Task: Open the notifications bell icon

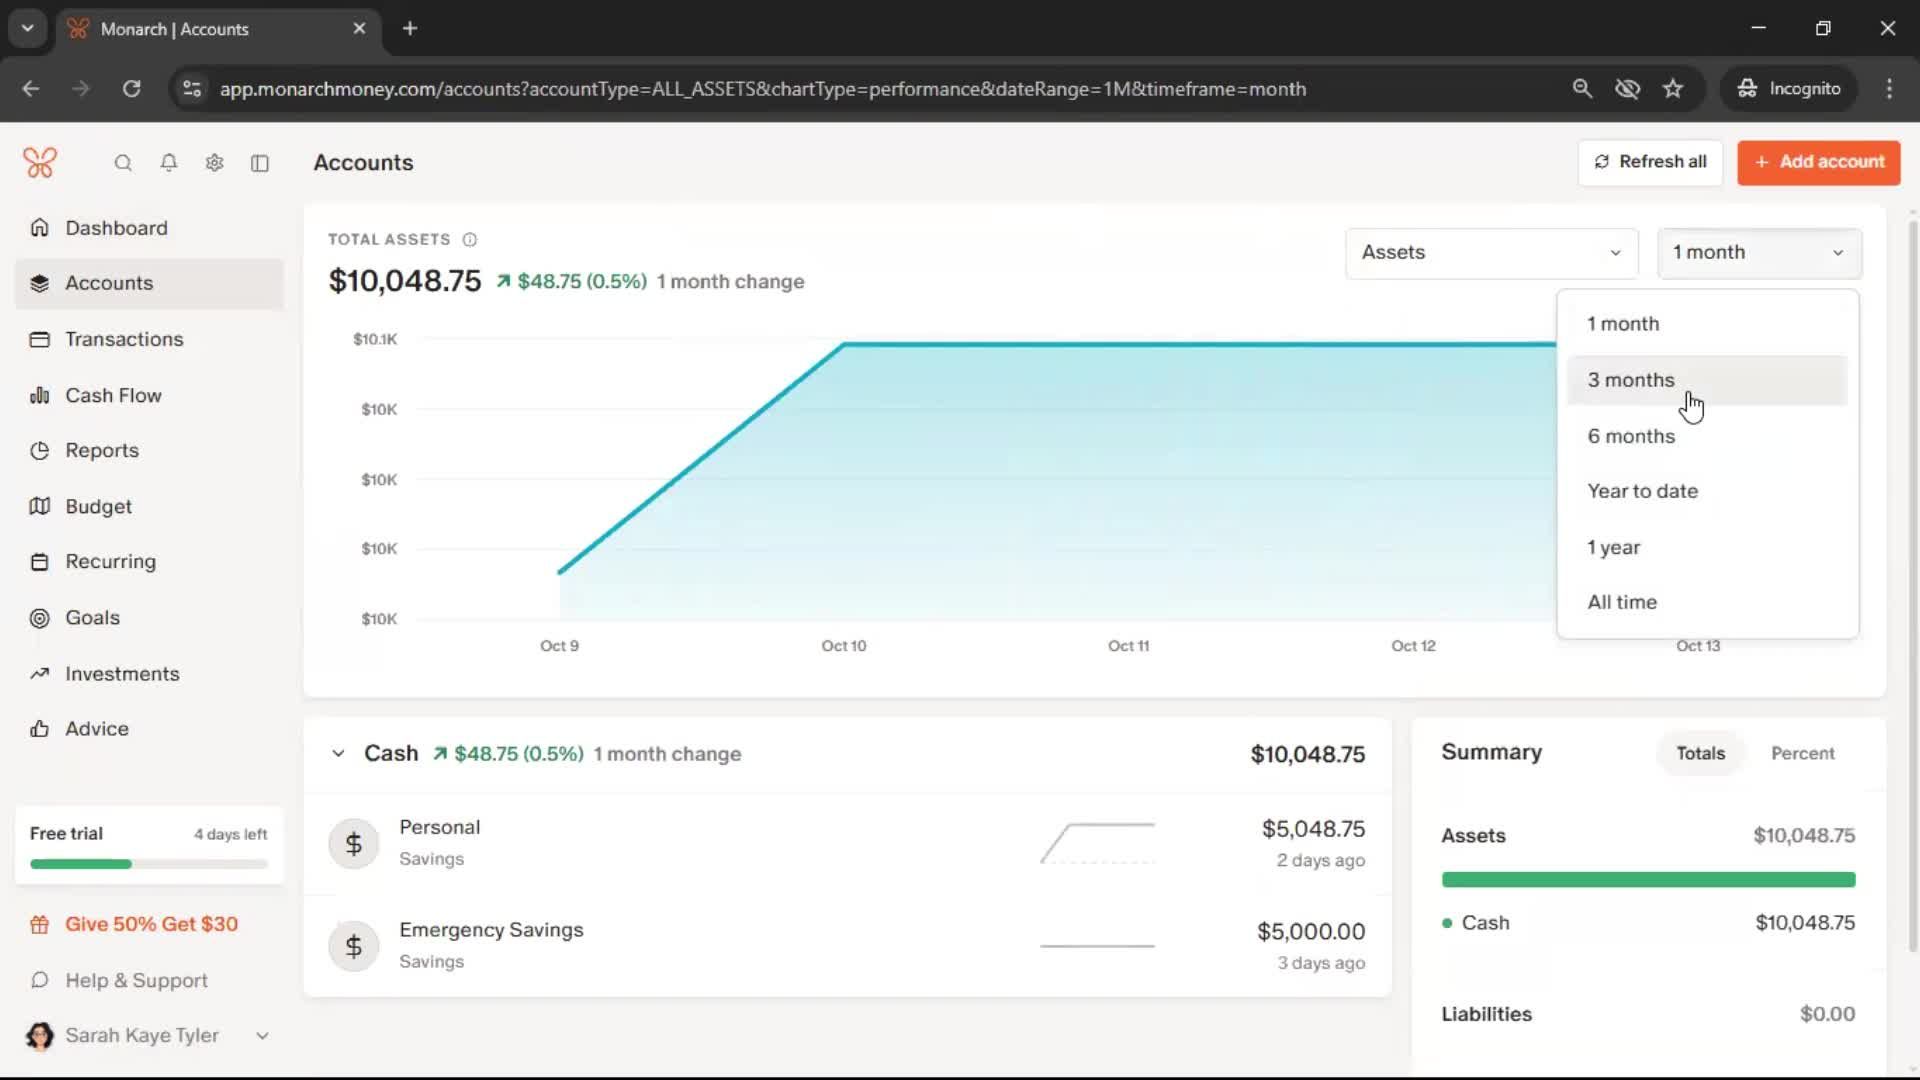Action: (x=169, y=163)
